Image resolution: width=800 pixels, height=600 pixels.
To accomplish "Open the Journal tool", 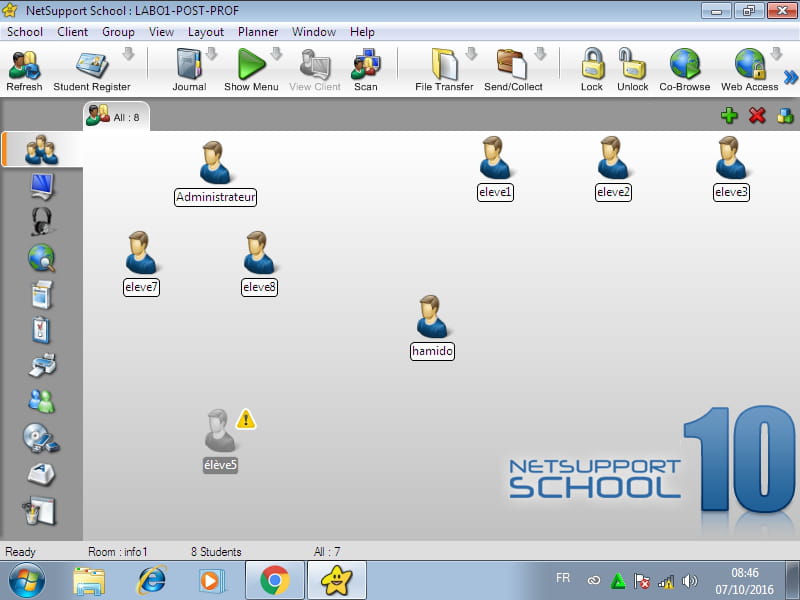I will 189,70.
